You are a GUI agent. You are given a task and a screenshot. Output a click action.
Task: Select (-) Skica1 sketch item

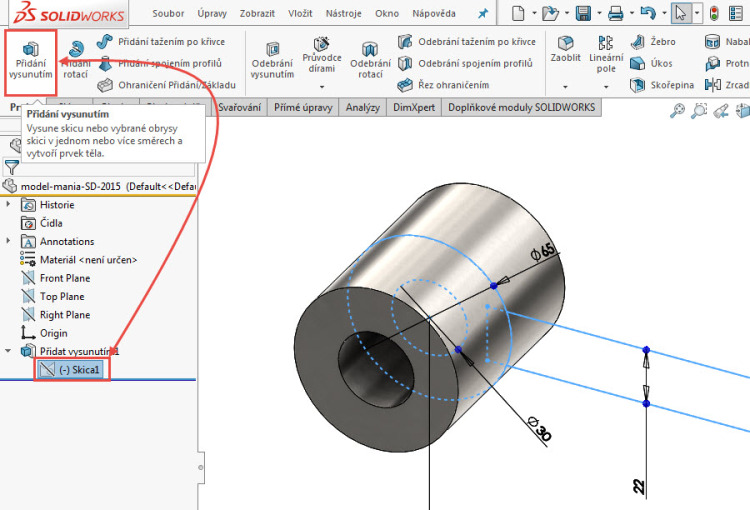(x=71, y=370)
